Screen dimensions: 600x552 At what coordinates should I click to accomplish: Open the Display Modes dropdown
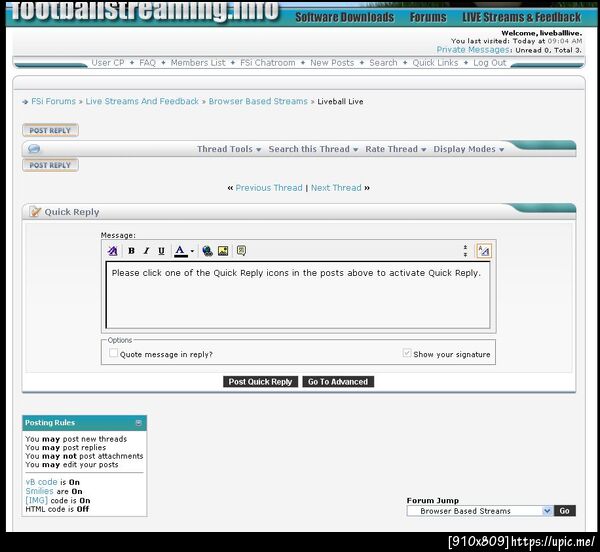pyautogui.click(x=468, y=149)
